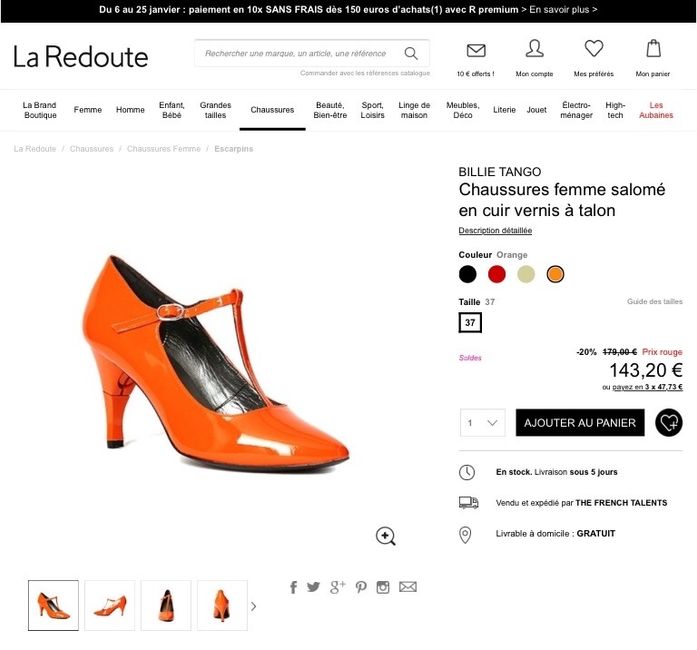Open the Mon compte profile icon

click(534, 49)
